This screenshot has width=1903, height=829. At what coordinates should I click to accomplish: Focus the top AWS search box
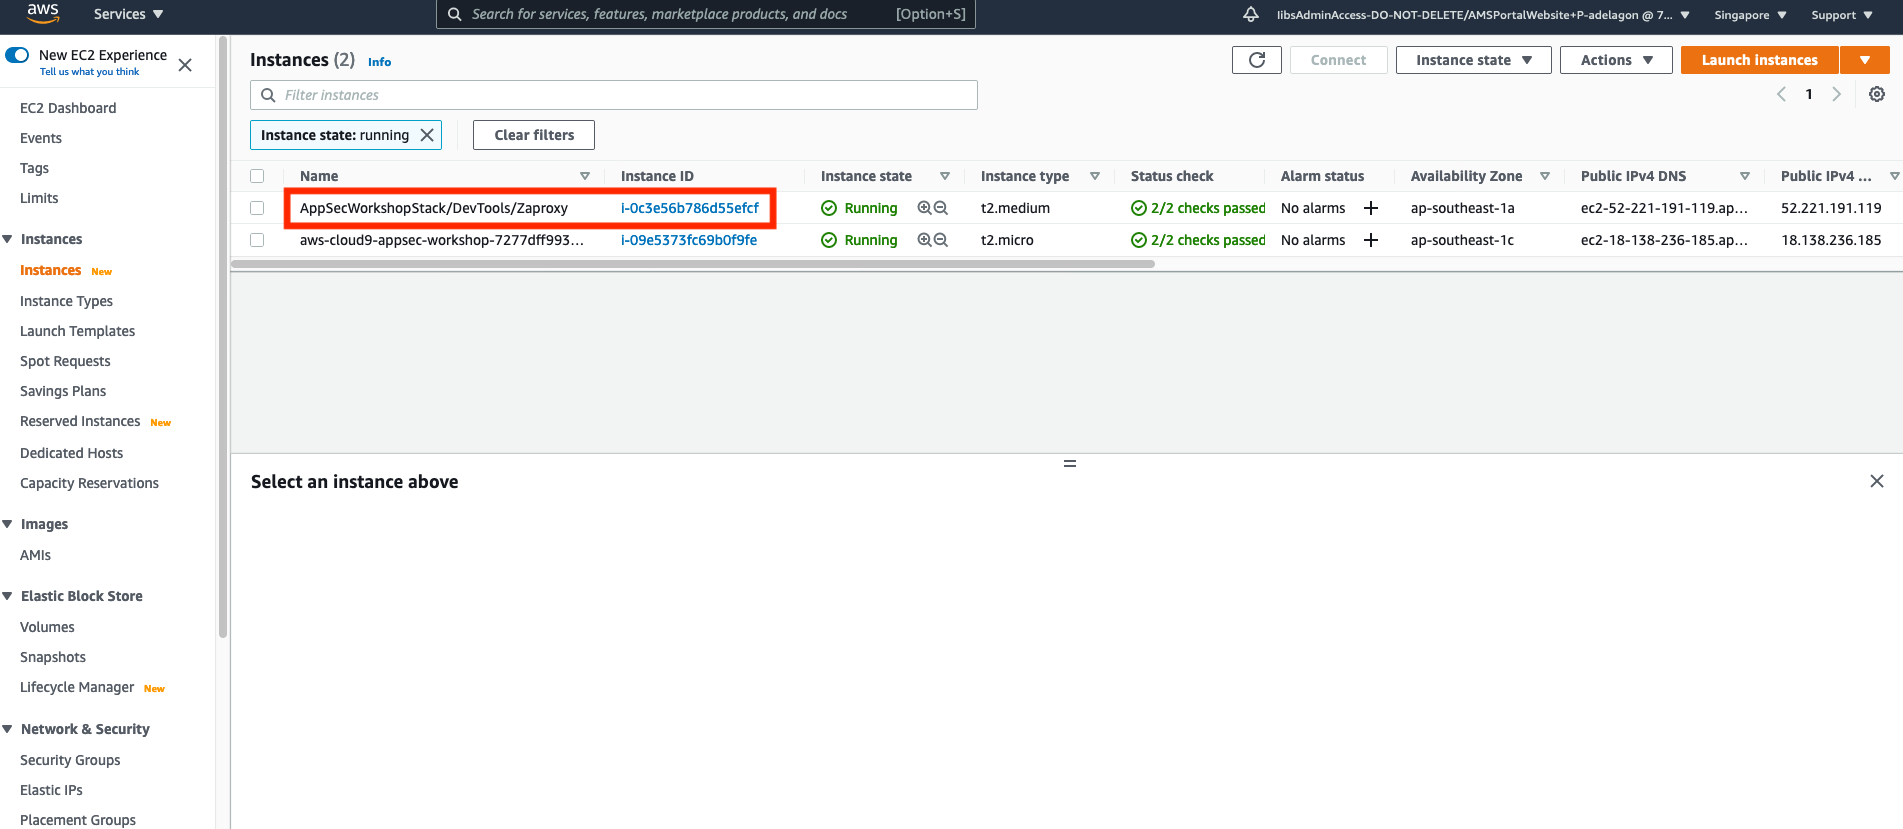pyautogui.click(x=706, y=14)
